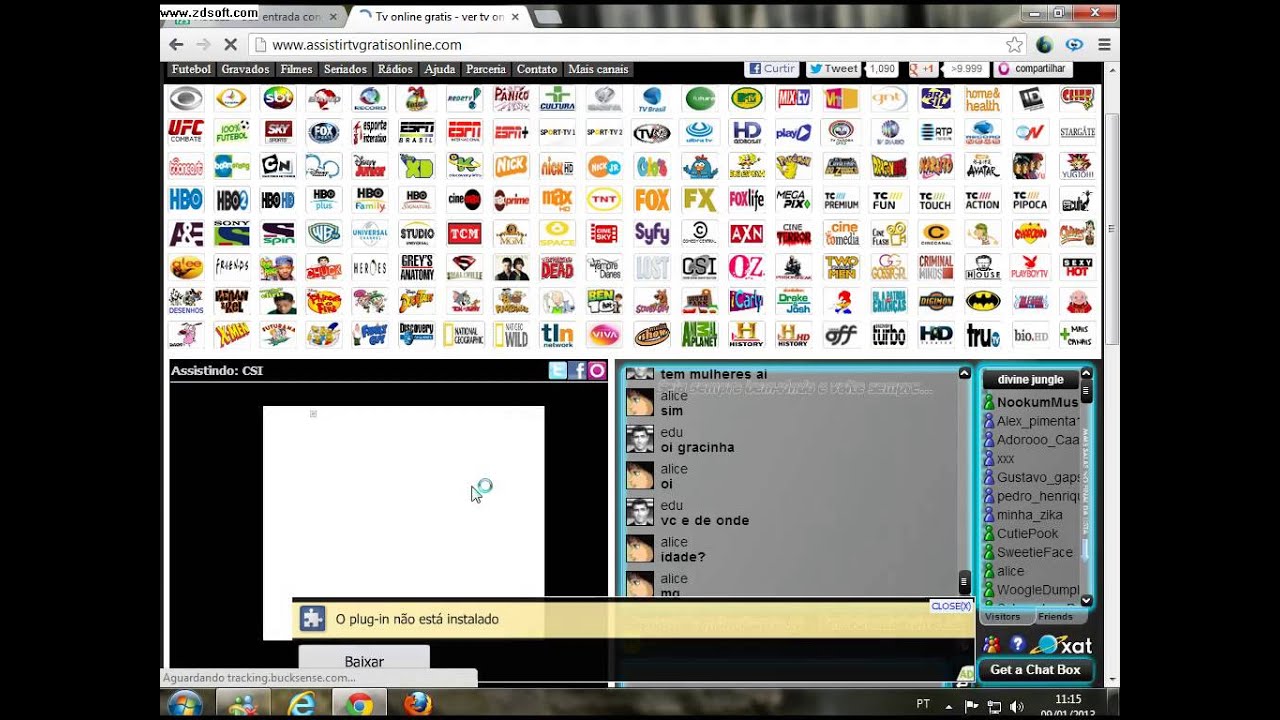Click the Facebook Curtir button
Screen dimensions: 1280x720
771,69
